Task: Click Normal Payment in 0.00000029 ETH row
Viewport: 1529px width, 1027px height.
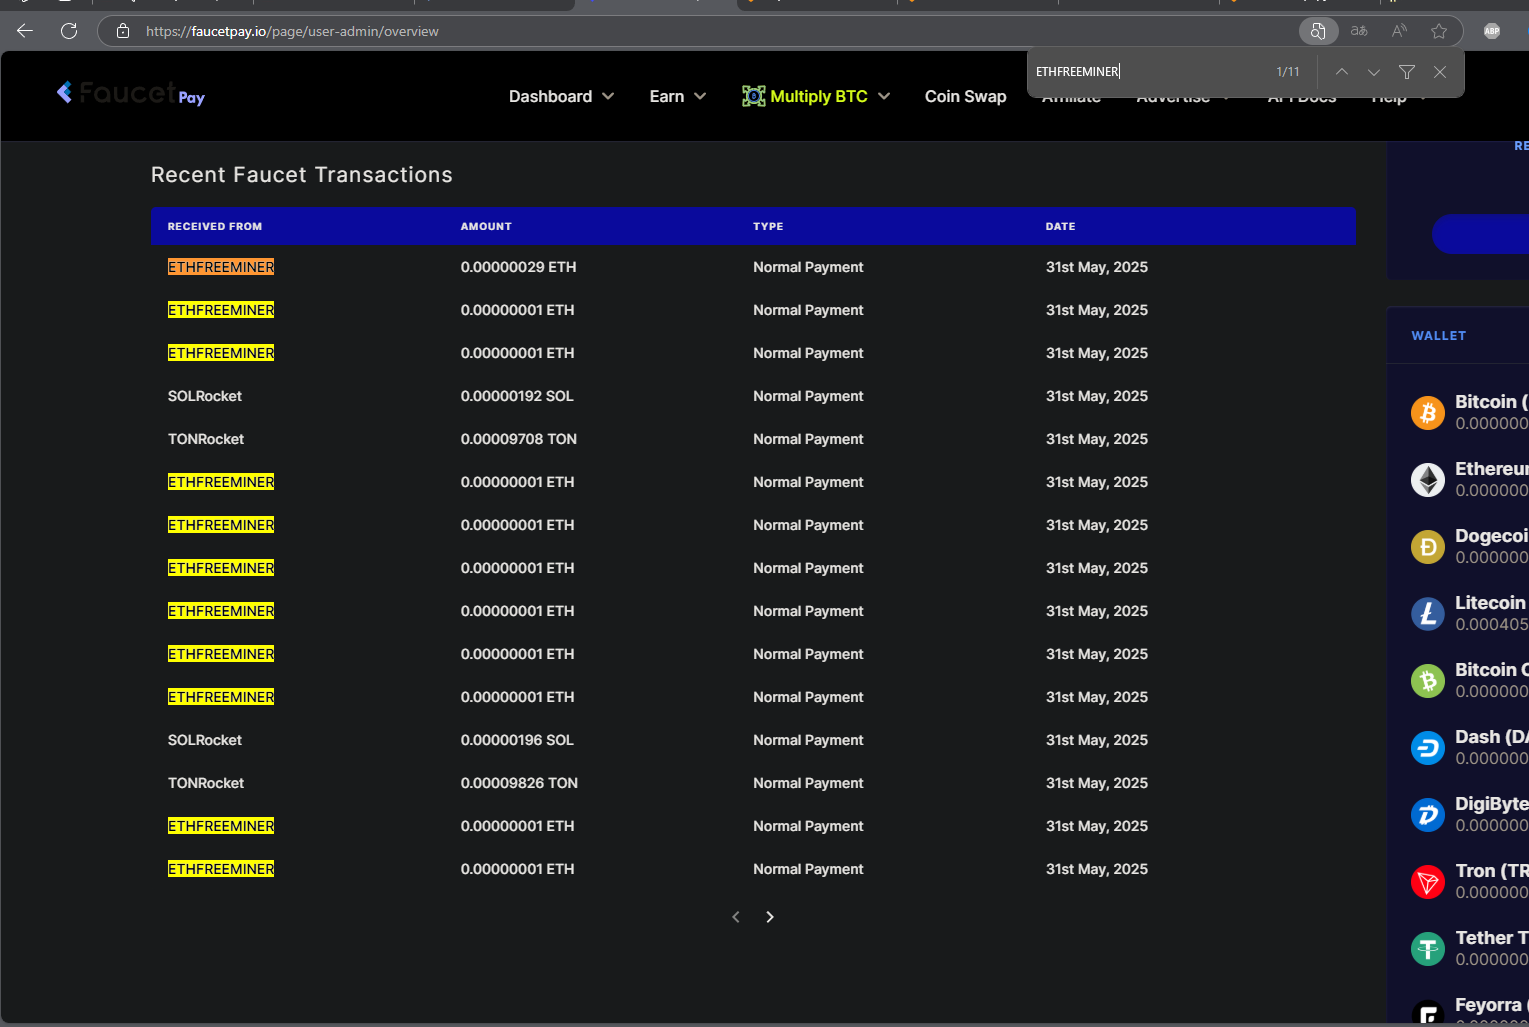Action: [808, 267]
